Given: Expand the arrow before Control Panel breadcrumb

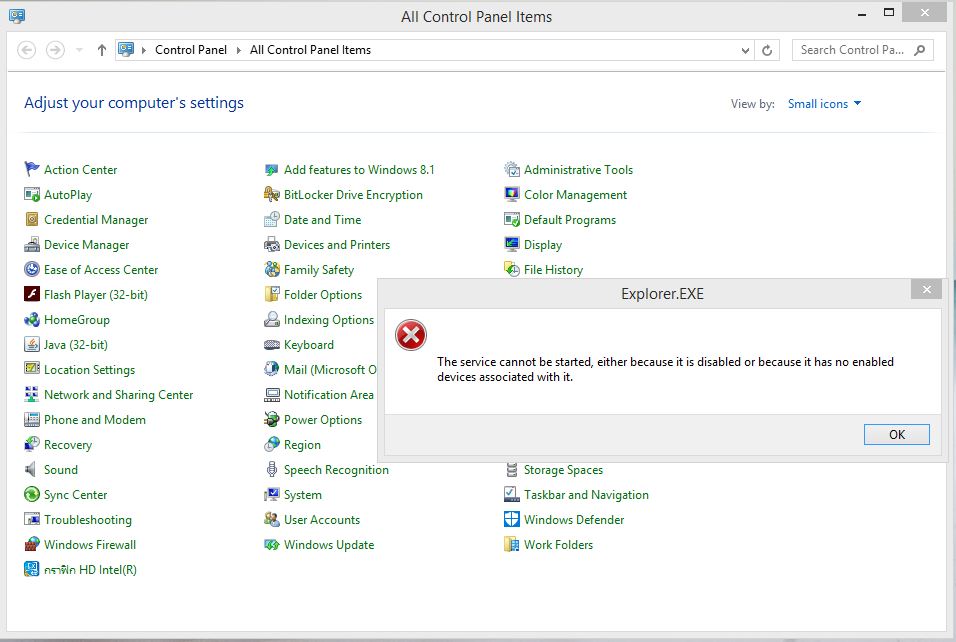Looking at the screenshot, I should point(144,50).
